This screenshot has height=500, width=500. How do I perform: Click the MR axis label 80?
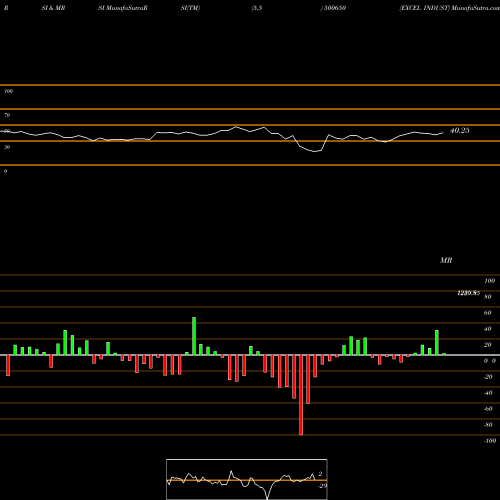[x=488, y=297]
